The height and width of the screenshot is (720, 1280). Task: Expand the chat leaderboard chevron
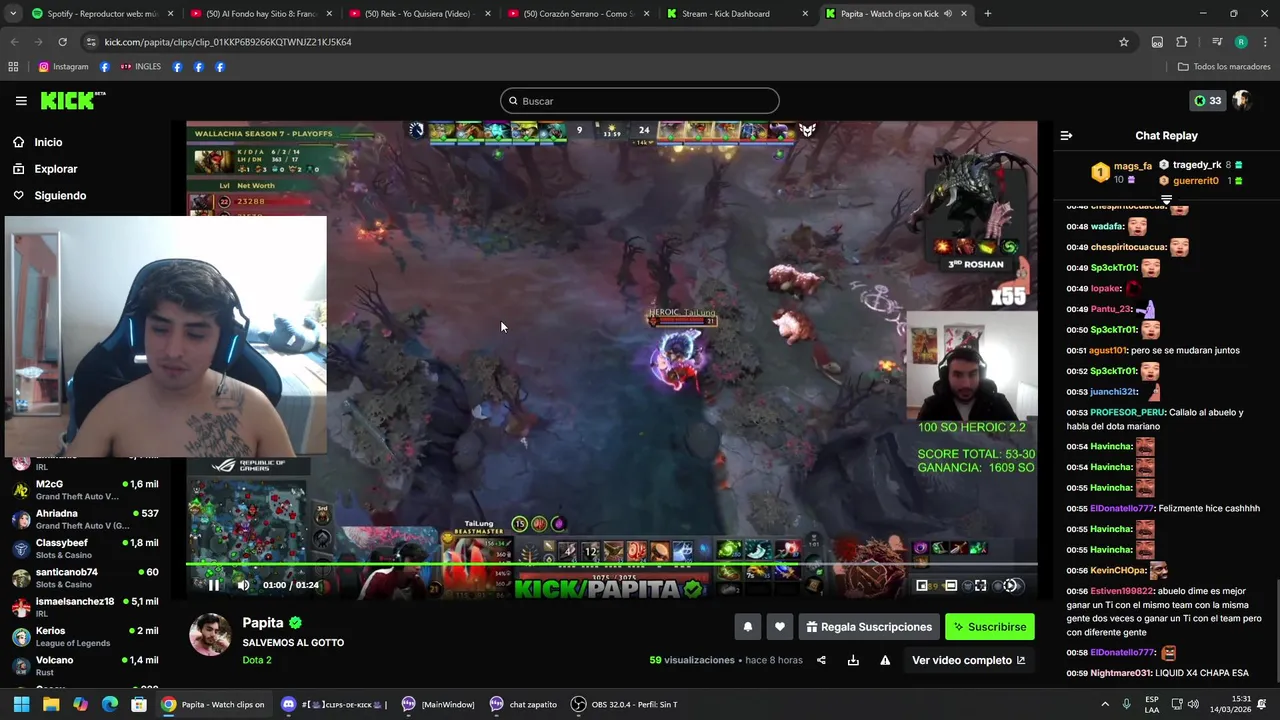coord(1166,200)
